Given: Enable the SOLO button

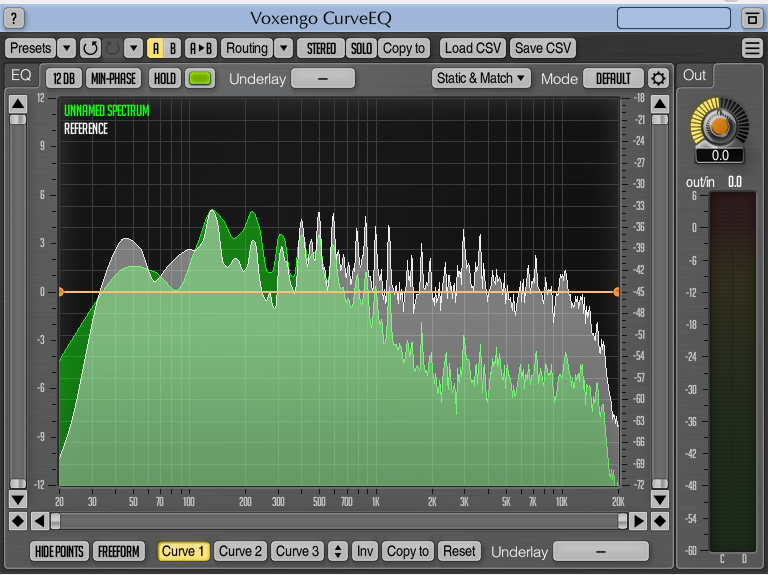Looking at the screenshot, I should tap(361, 48).
